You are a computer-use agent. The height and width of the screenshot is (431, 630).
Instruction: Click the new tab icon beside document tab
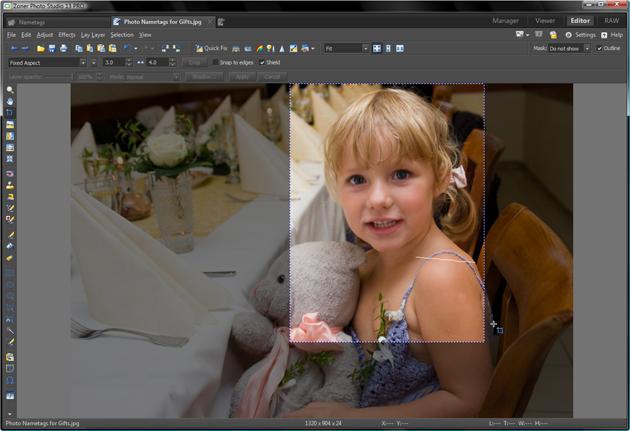[221, 22]
